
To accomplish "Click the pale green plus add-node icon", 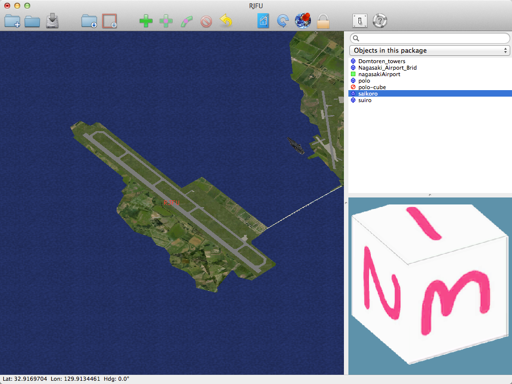I will click(166, 21).
